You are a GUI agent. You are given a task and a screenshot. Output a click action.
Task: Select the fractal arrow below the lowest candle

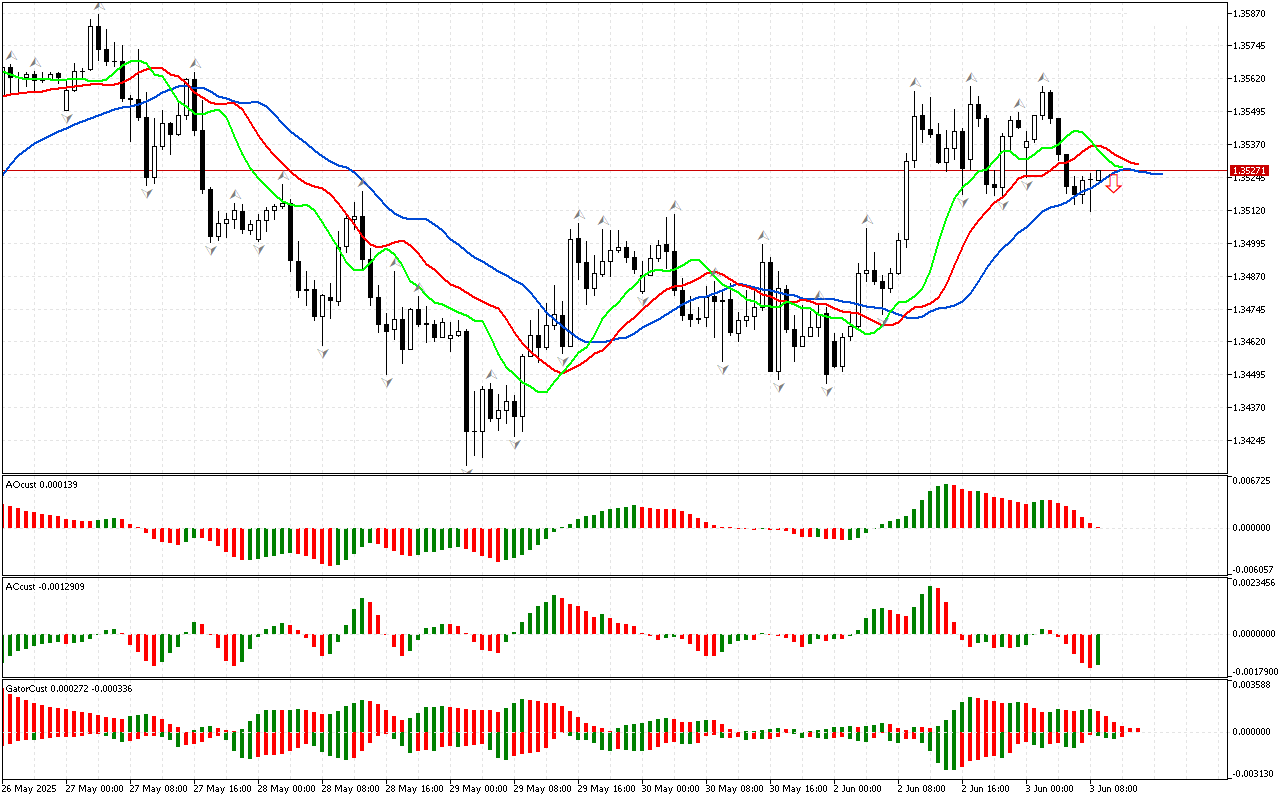click(x=467, y=468)
